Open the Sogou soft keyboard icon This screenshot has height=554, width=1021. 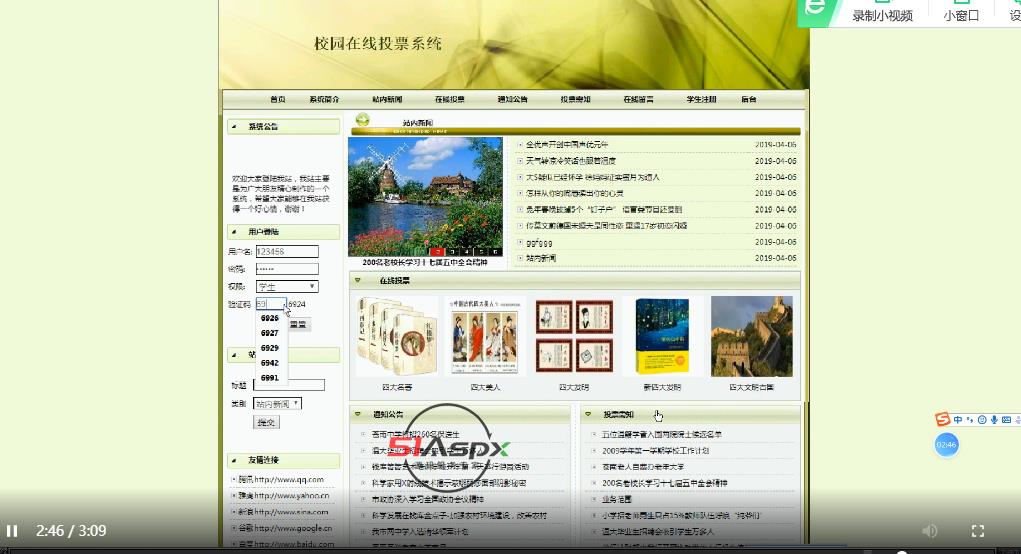pos(1006,420)
